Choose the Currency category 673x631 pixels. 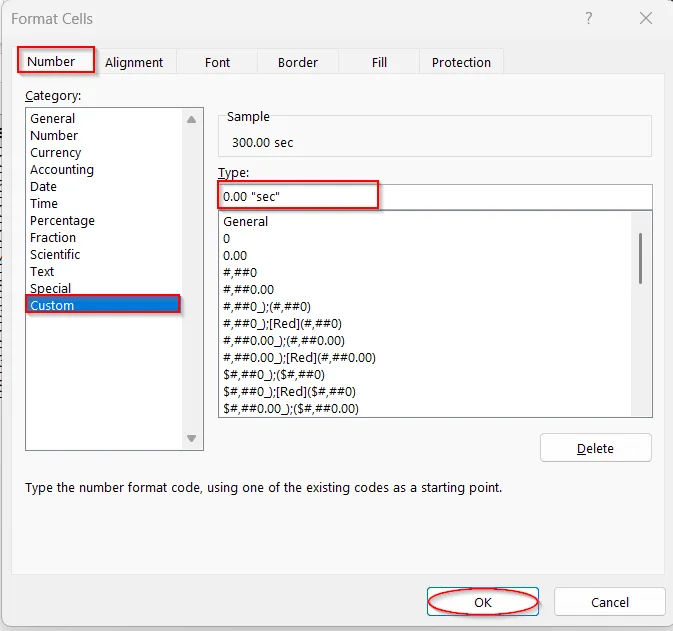coord(104,152)
